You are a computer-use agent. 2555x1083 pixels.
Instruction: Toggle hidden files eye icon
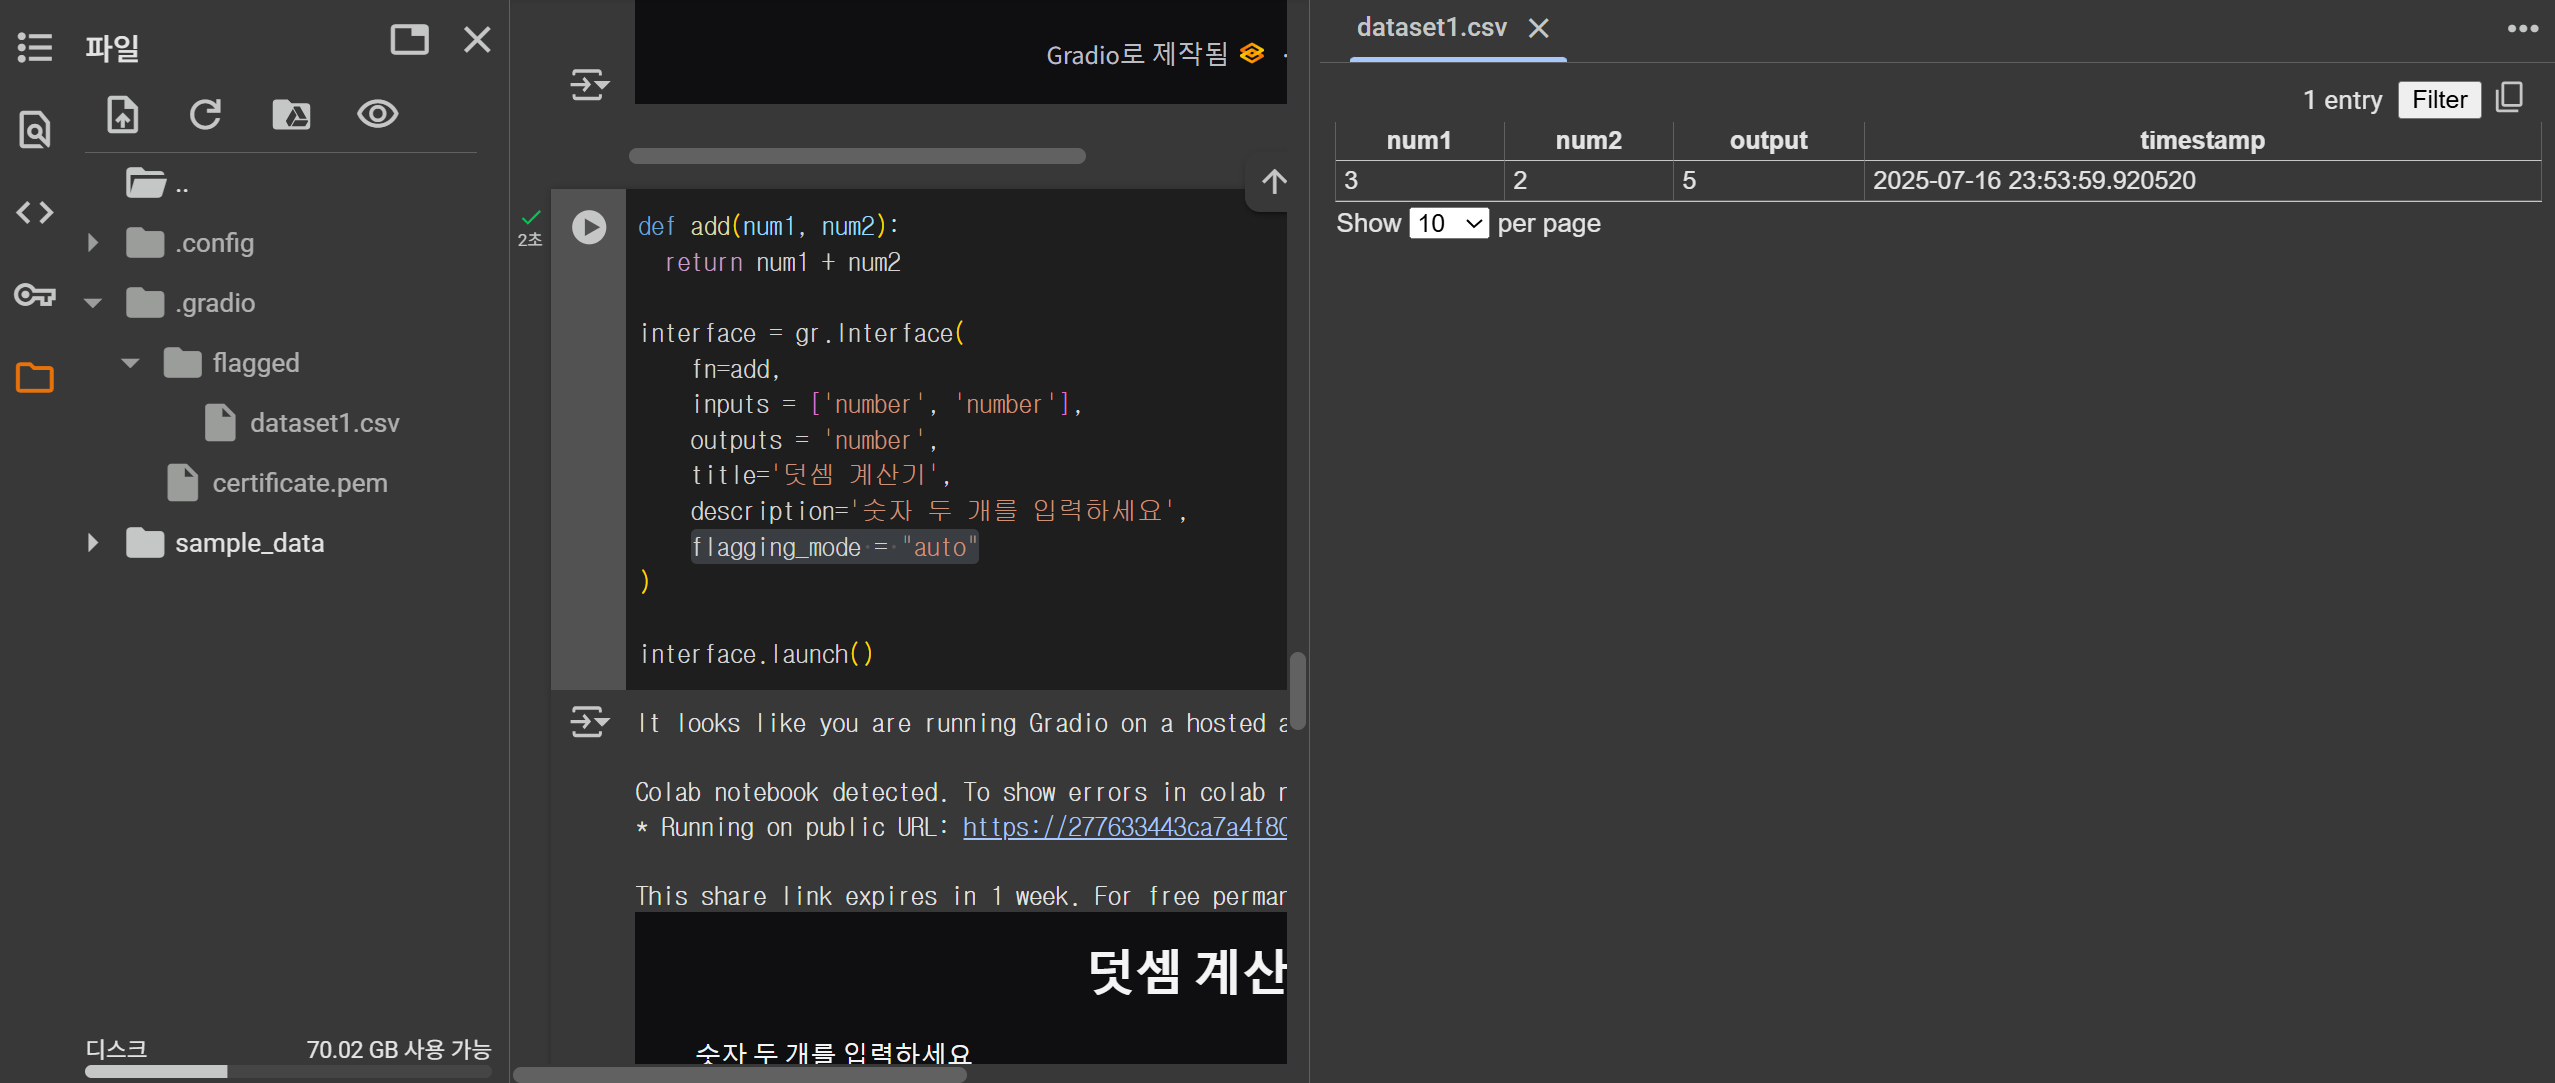377,115
